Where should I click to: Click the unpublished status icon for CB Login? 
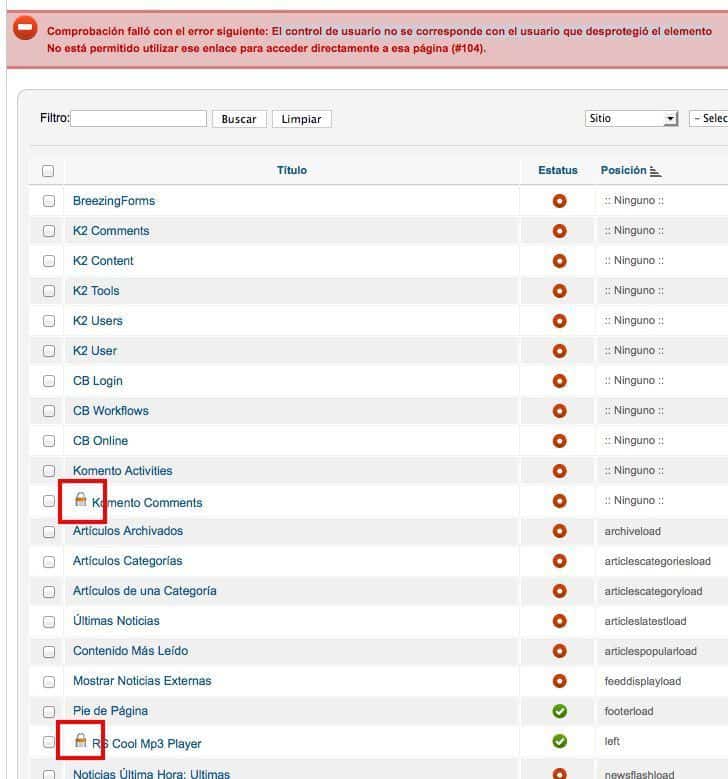click(559, 381)
